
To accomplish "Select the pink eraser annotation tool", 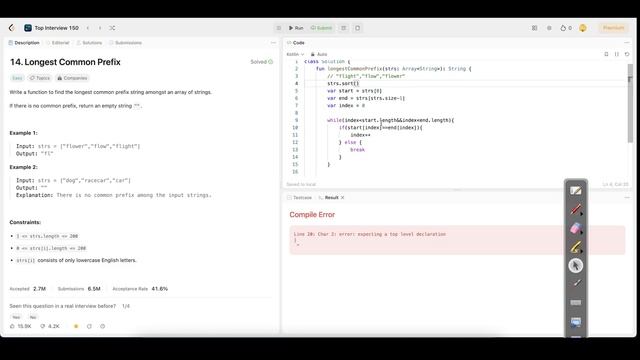I will pyautogui.click(x=576, y=228).
